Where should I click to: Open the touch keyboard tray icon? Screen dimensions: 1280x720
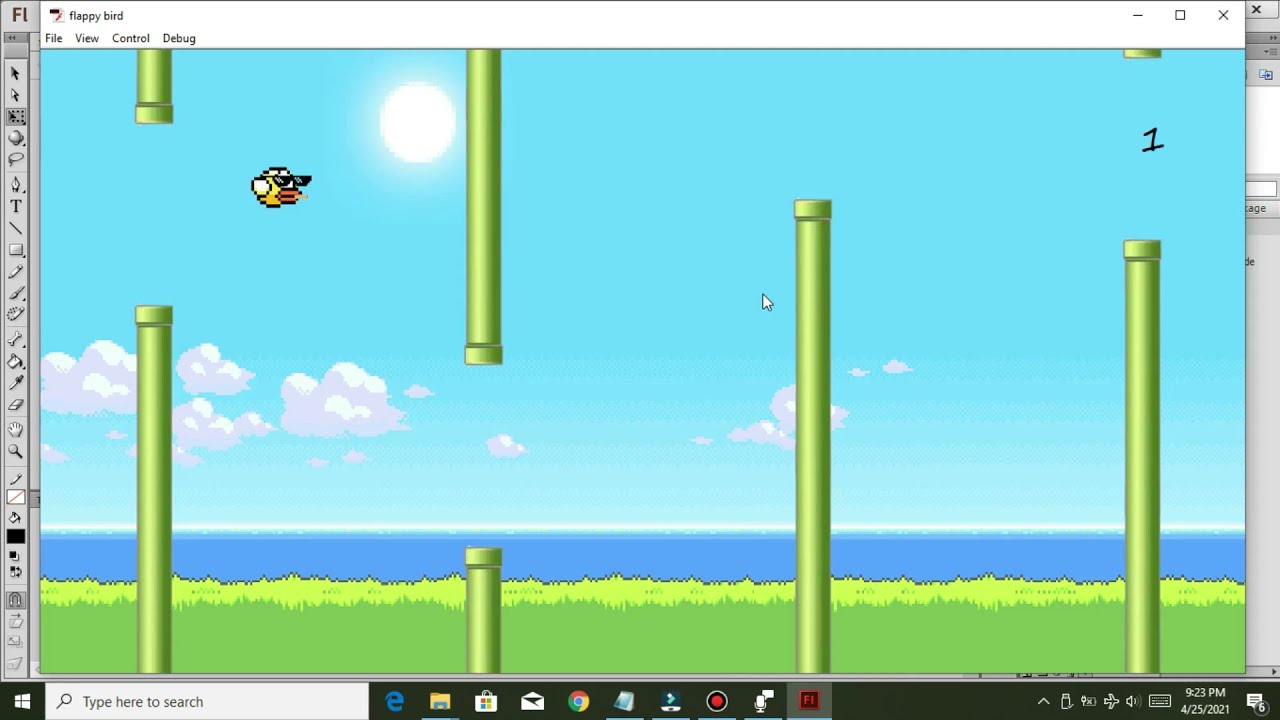point(1160,701)
